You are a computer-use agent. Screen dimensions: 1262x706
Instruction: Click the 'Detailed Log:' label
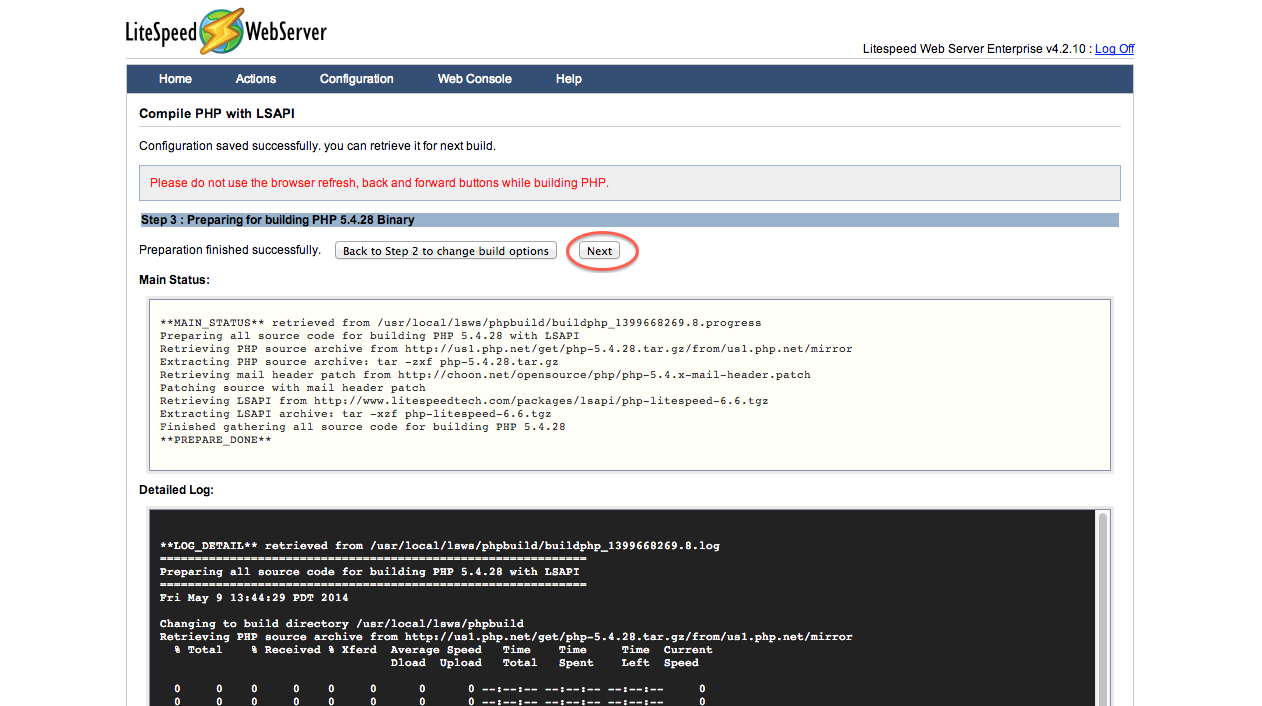pos(176,490)
